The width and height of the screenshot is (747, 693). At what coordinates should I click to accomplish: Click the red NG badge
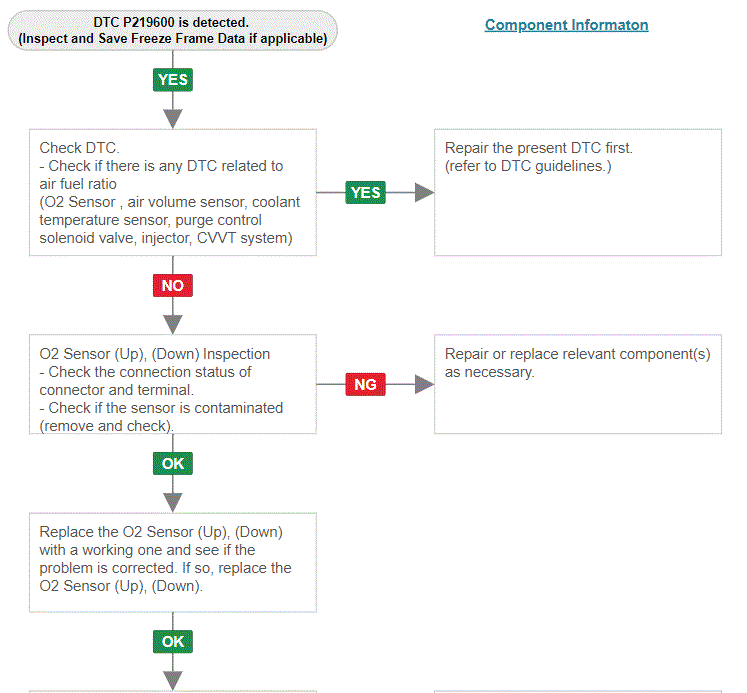[365, 384]
